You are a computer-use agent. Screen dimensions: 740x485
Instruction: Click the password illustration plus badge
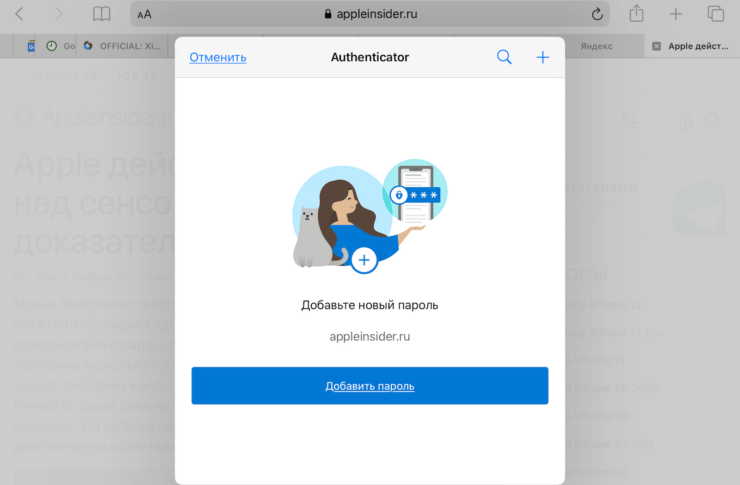click(364, 260)
